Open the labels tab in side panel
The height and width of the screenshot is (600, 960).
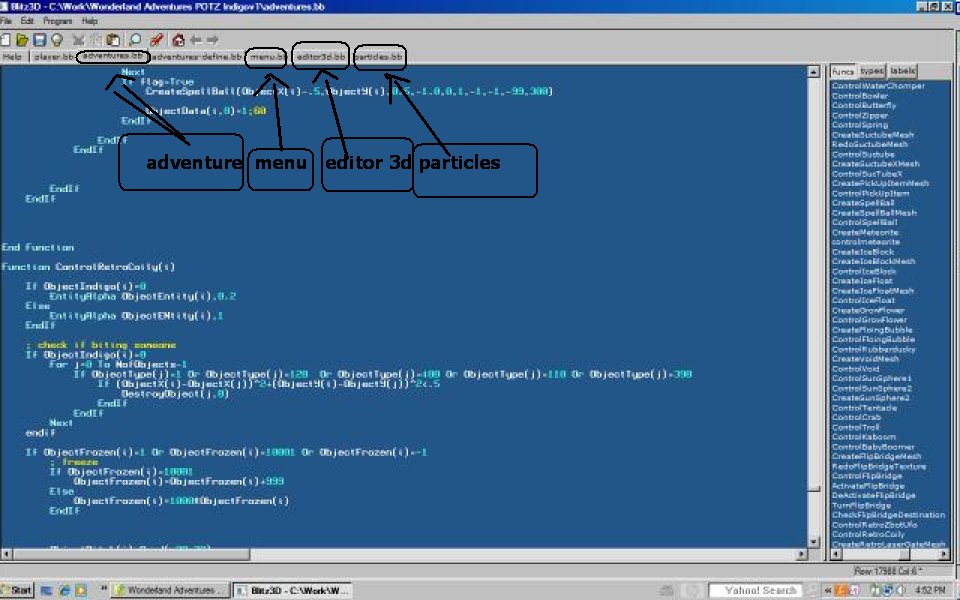[x=902, y=71]
